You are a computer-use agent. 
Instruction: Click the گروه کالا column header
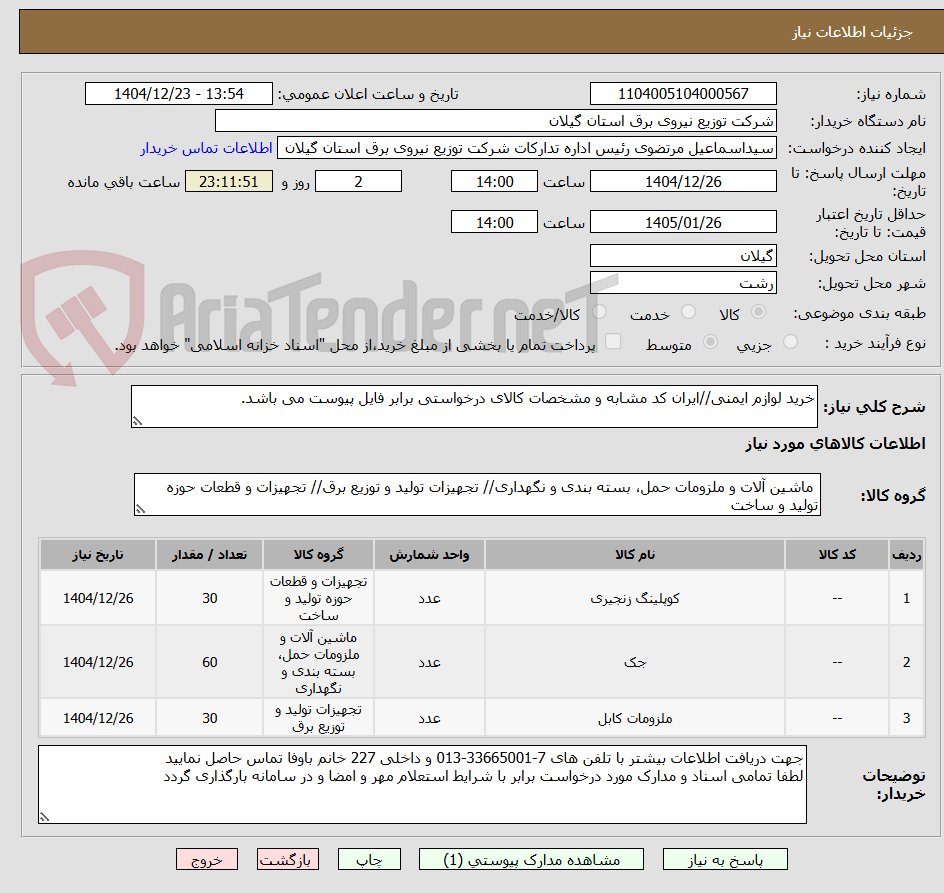tap(318, 555)
